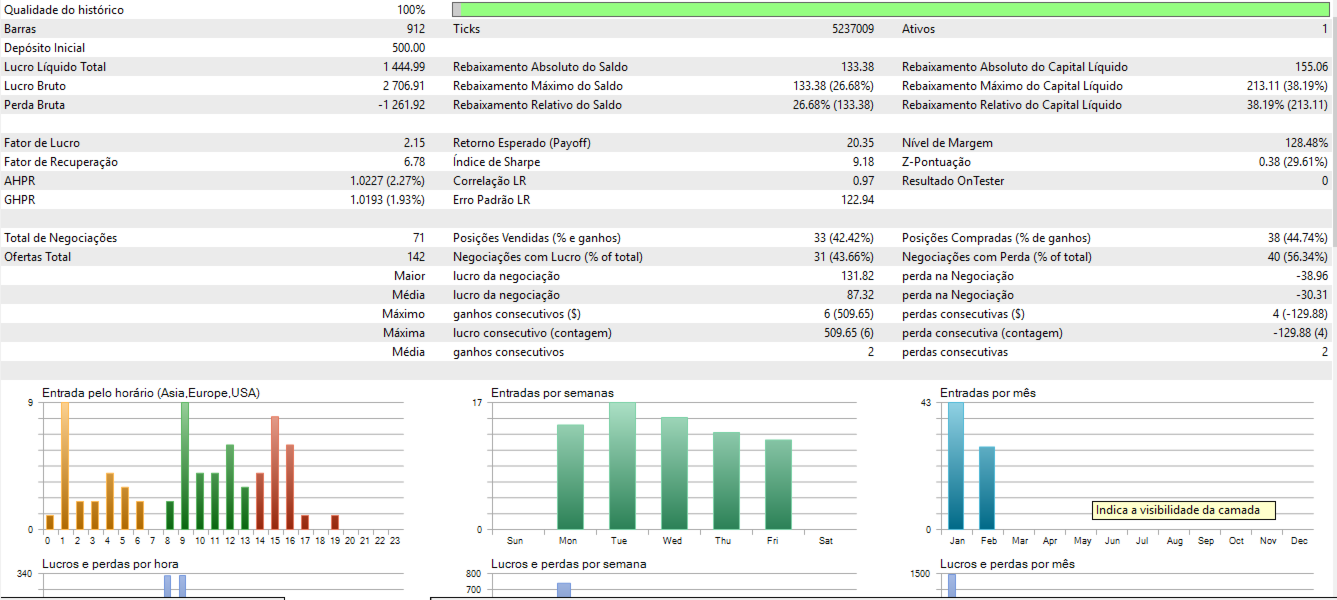
Task: Select Posições Vendidas value 33 (42.42%)
Action: click(844, 238)
